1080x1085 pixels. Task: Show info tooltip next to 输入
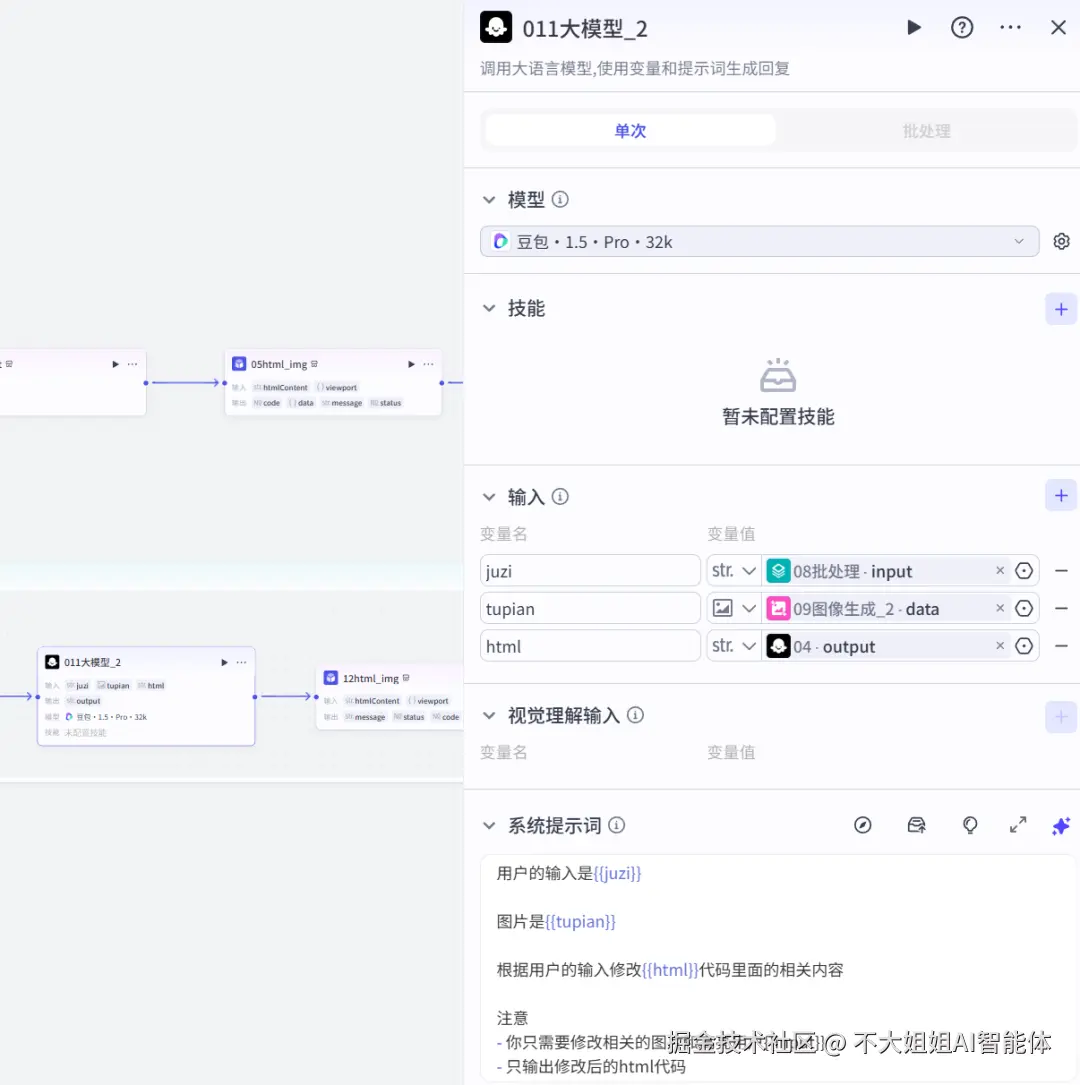560,497
